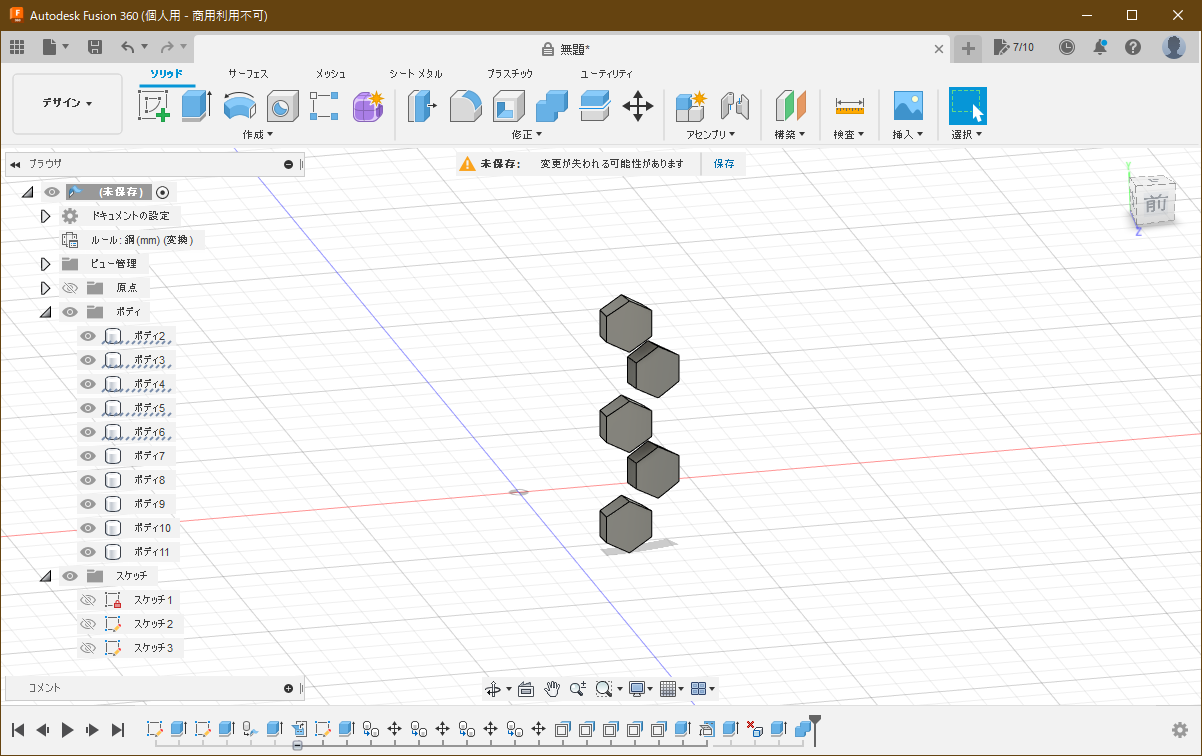1202x756 pixels.
Task: Show スケッチ3 with its eye icon
Action: (88, 648)
